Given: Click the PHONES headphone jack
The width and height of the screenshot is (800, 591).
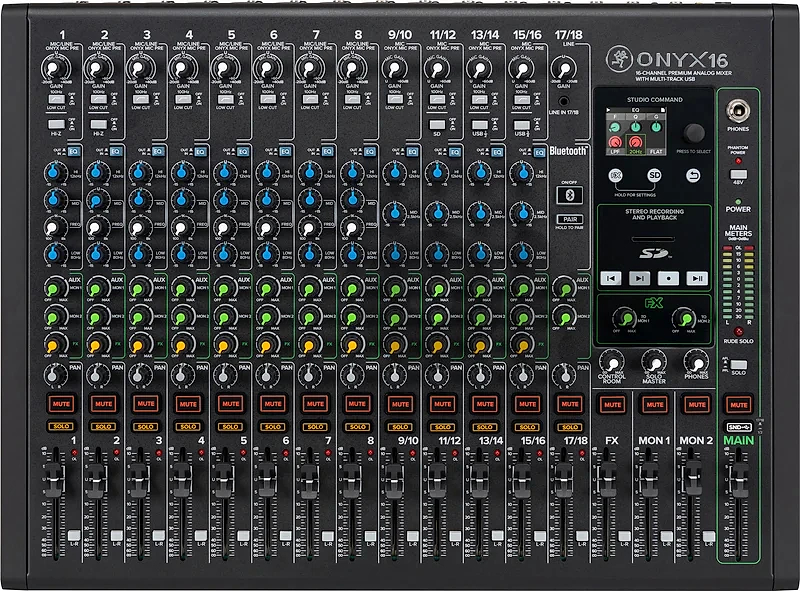Looking at the screenshot, I should [738, 110].
